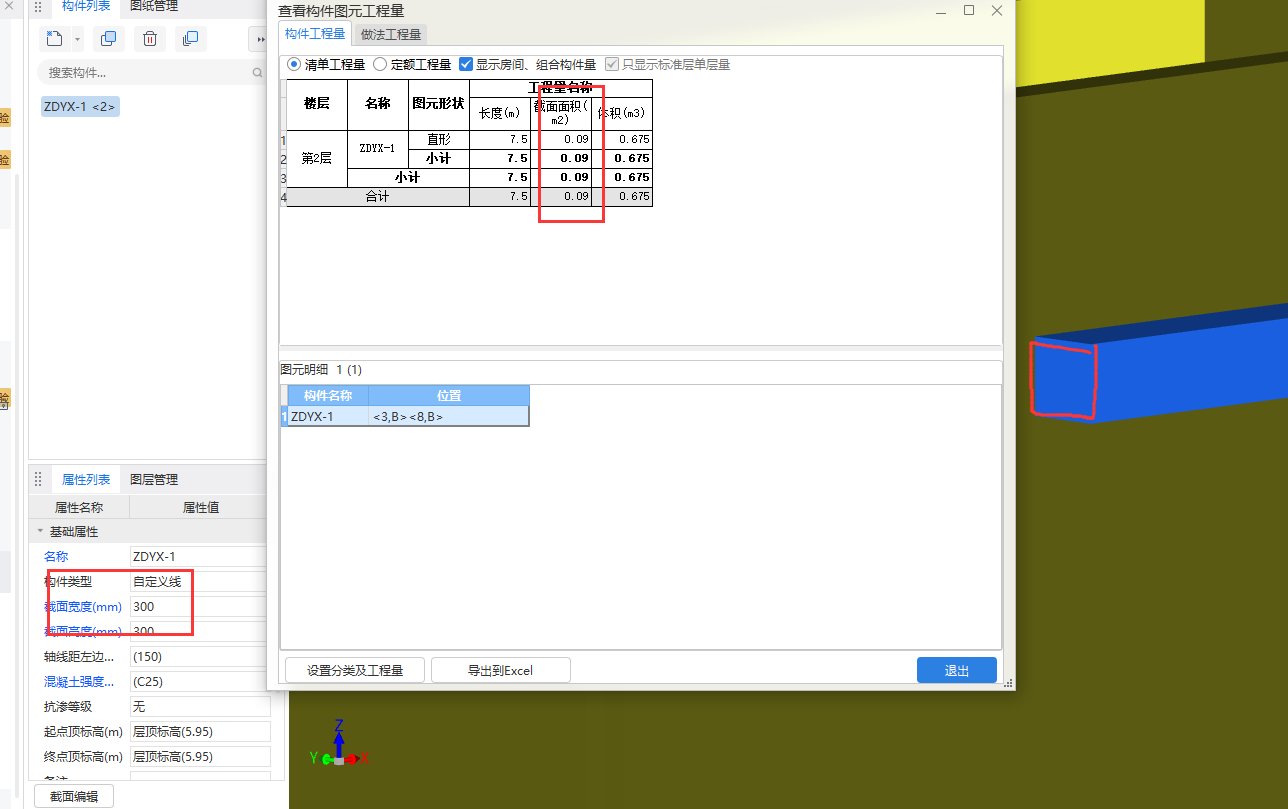
Task: Close the far-left panel with X
Action: (8, 6)
